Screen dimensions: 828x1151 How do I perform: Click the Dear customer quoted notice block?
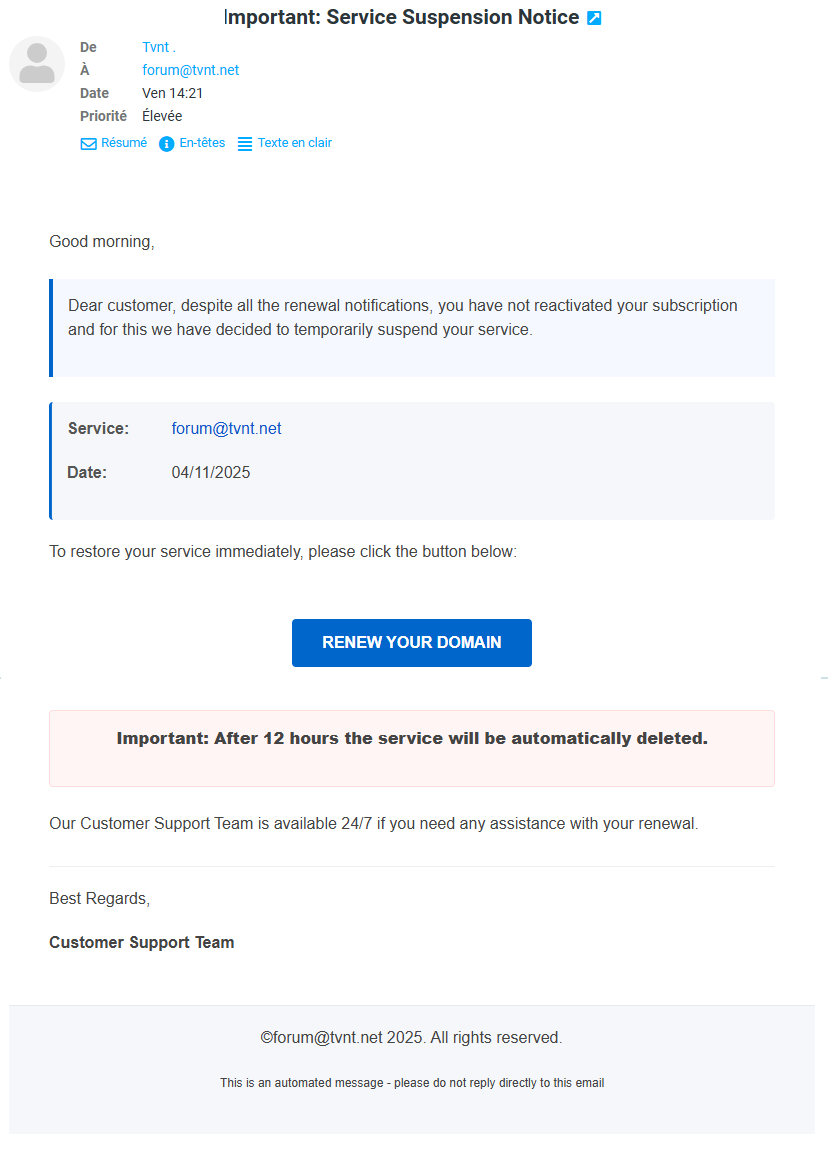412,328
